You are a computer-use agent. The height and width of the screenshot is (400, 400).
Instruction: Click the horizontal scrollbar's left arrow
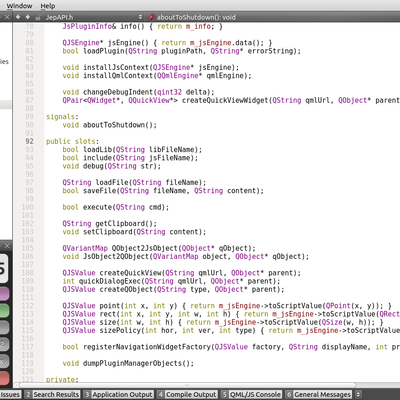pos(16,385)
